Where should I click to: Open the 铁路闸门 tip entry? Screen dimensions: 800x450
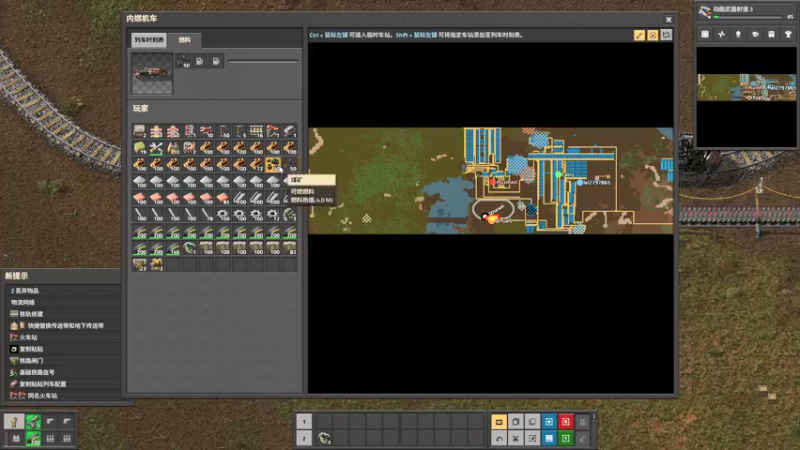(63, 361)
